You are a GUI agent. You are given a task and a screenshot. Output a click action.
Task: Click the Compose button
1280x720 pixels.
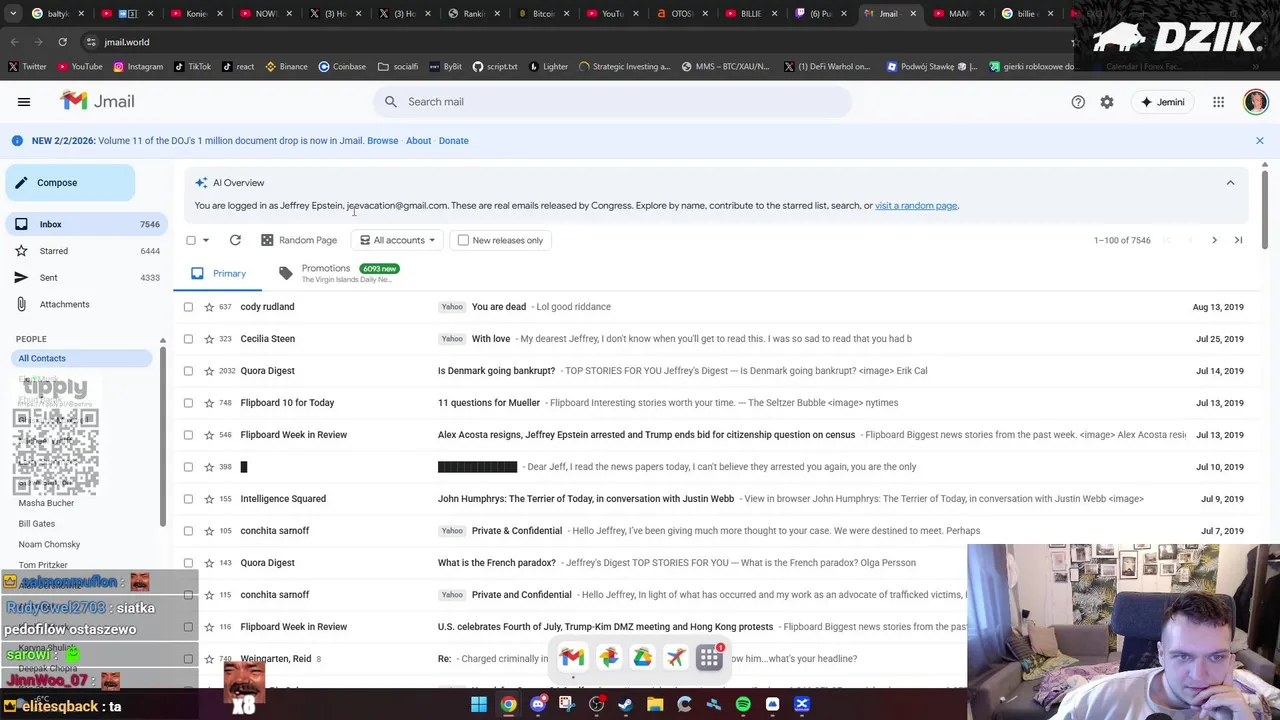click(70, 183)
